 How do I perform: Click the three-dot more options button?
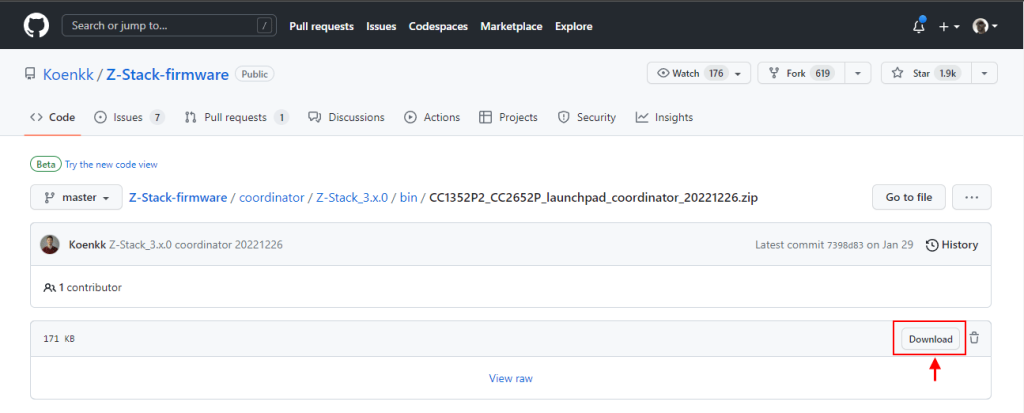click(x=971, y=198)
